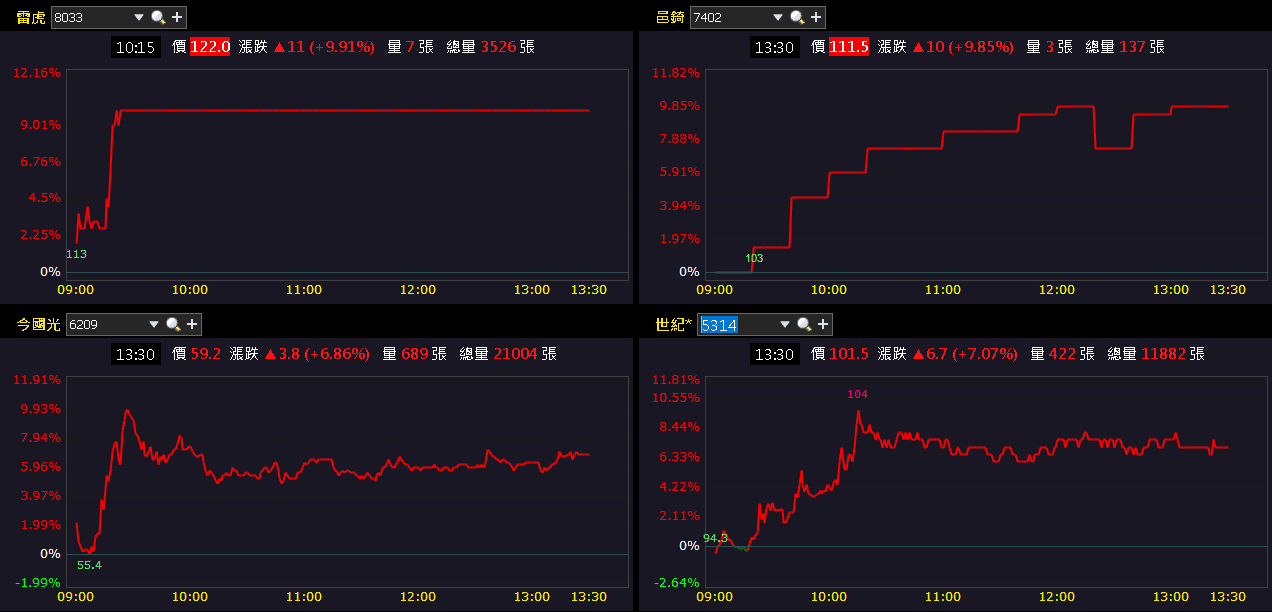Click the plus icon beside code 7402
Screen dimensions: 1272x612
[x=816, y=17]
